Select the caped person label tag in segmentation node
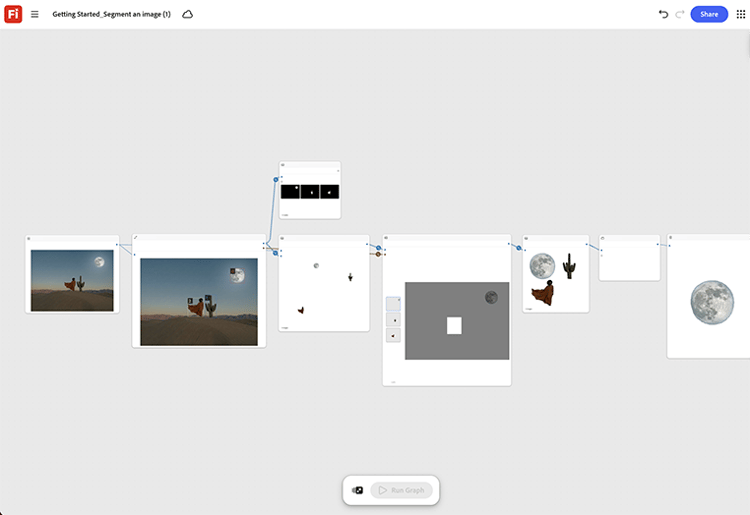750x515 pixels. tap(190, 301)
